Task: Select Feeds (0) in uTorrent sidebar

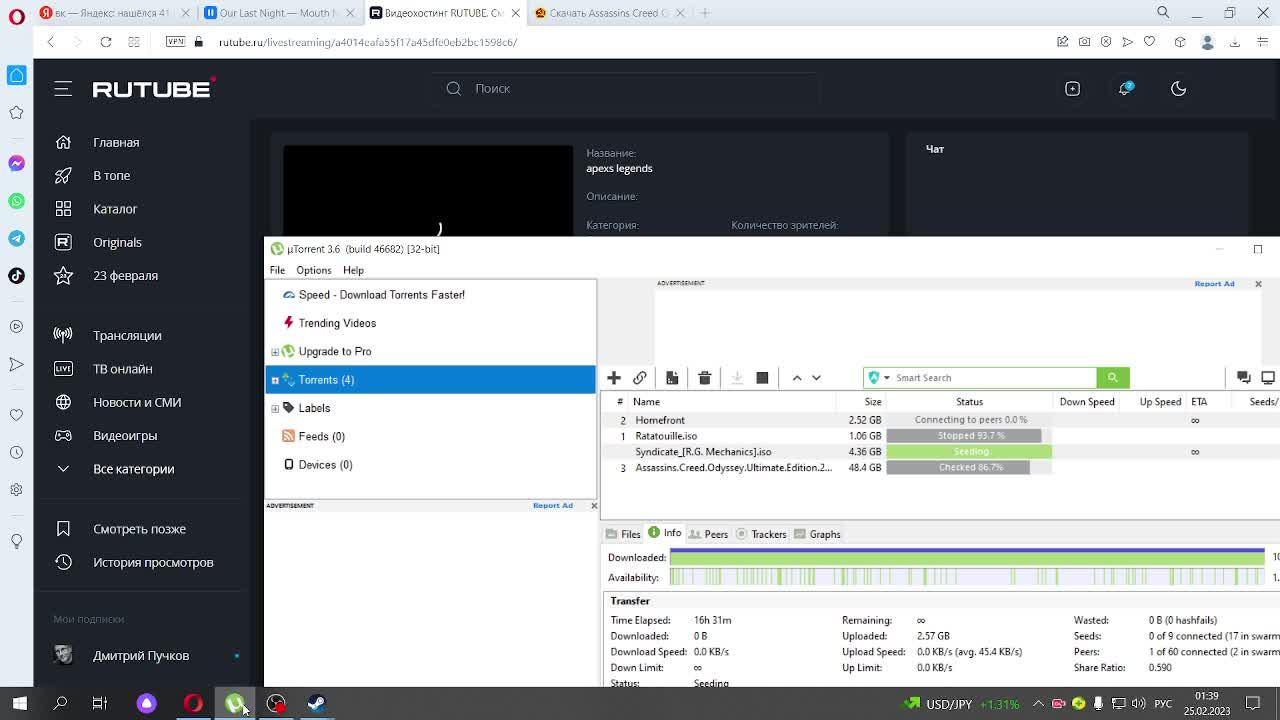Action: coord(321,437)
